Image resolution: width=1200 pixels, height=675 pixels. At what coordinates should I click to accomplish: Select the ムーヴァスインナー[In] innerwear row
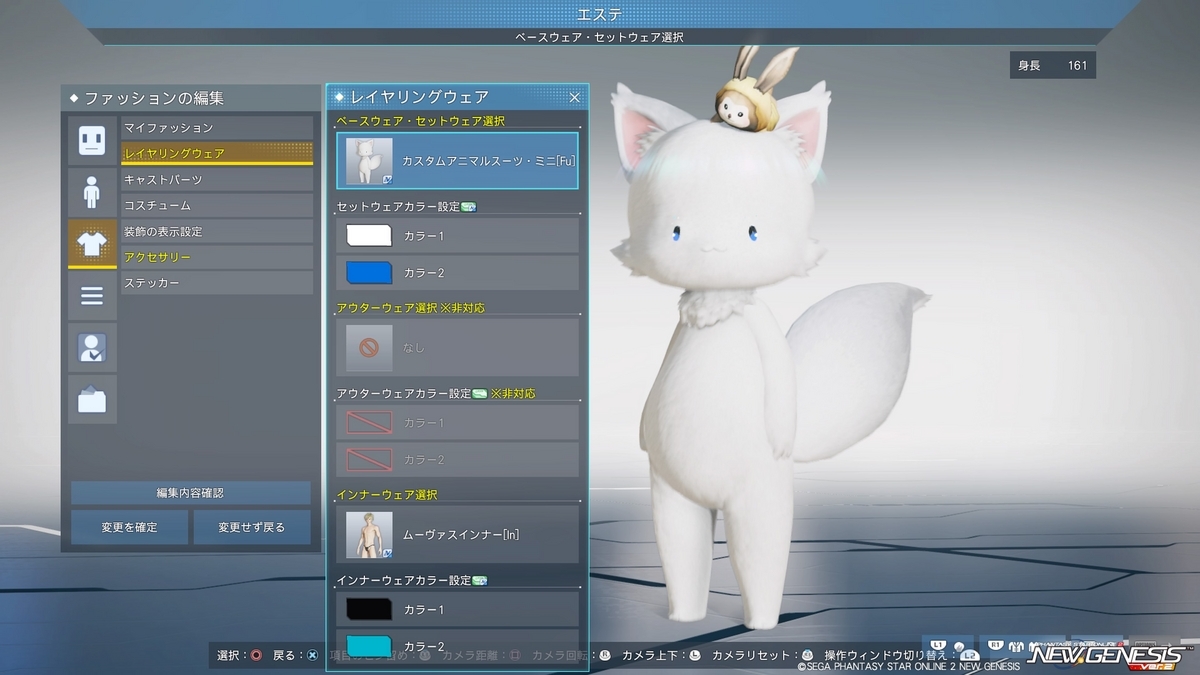tap(457, 534)
